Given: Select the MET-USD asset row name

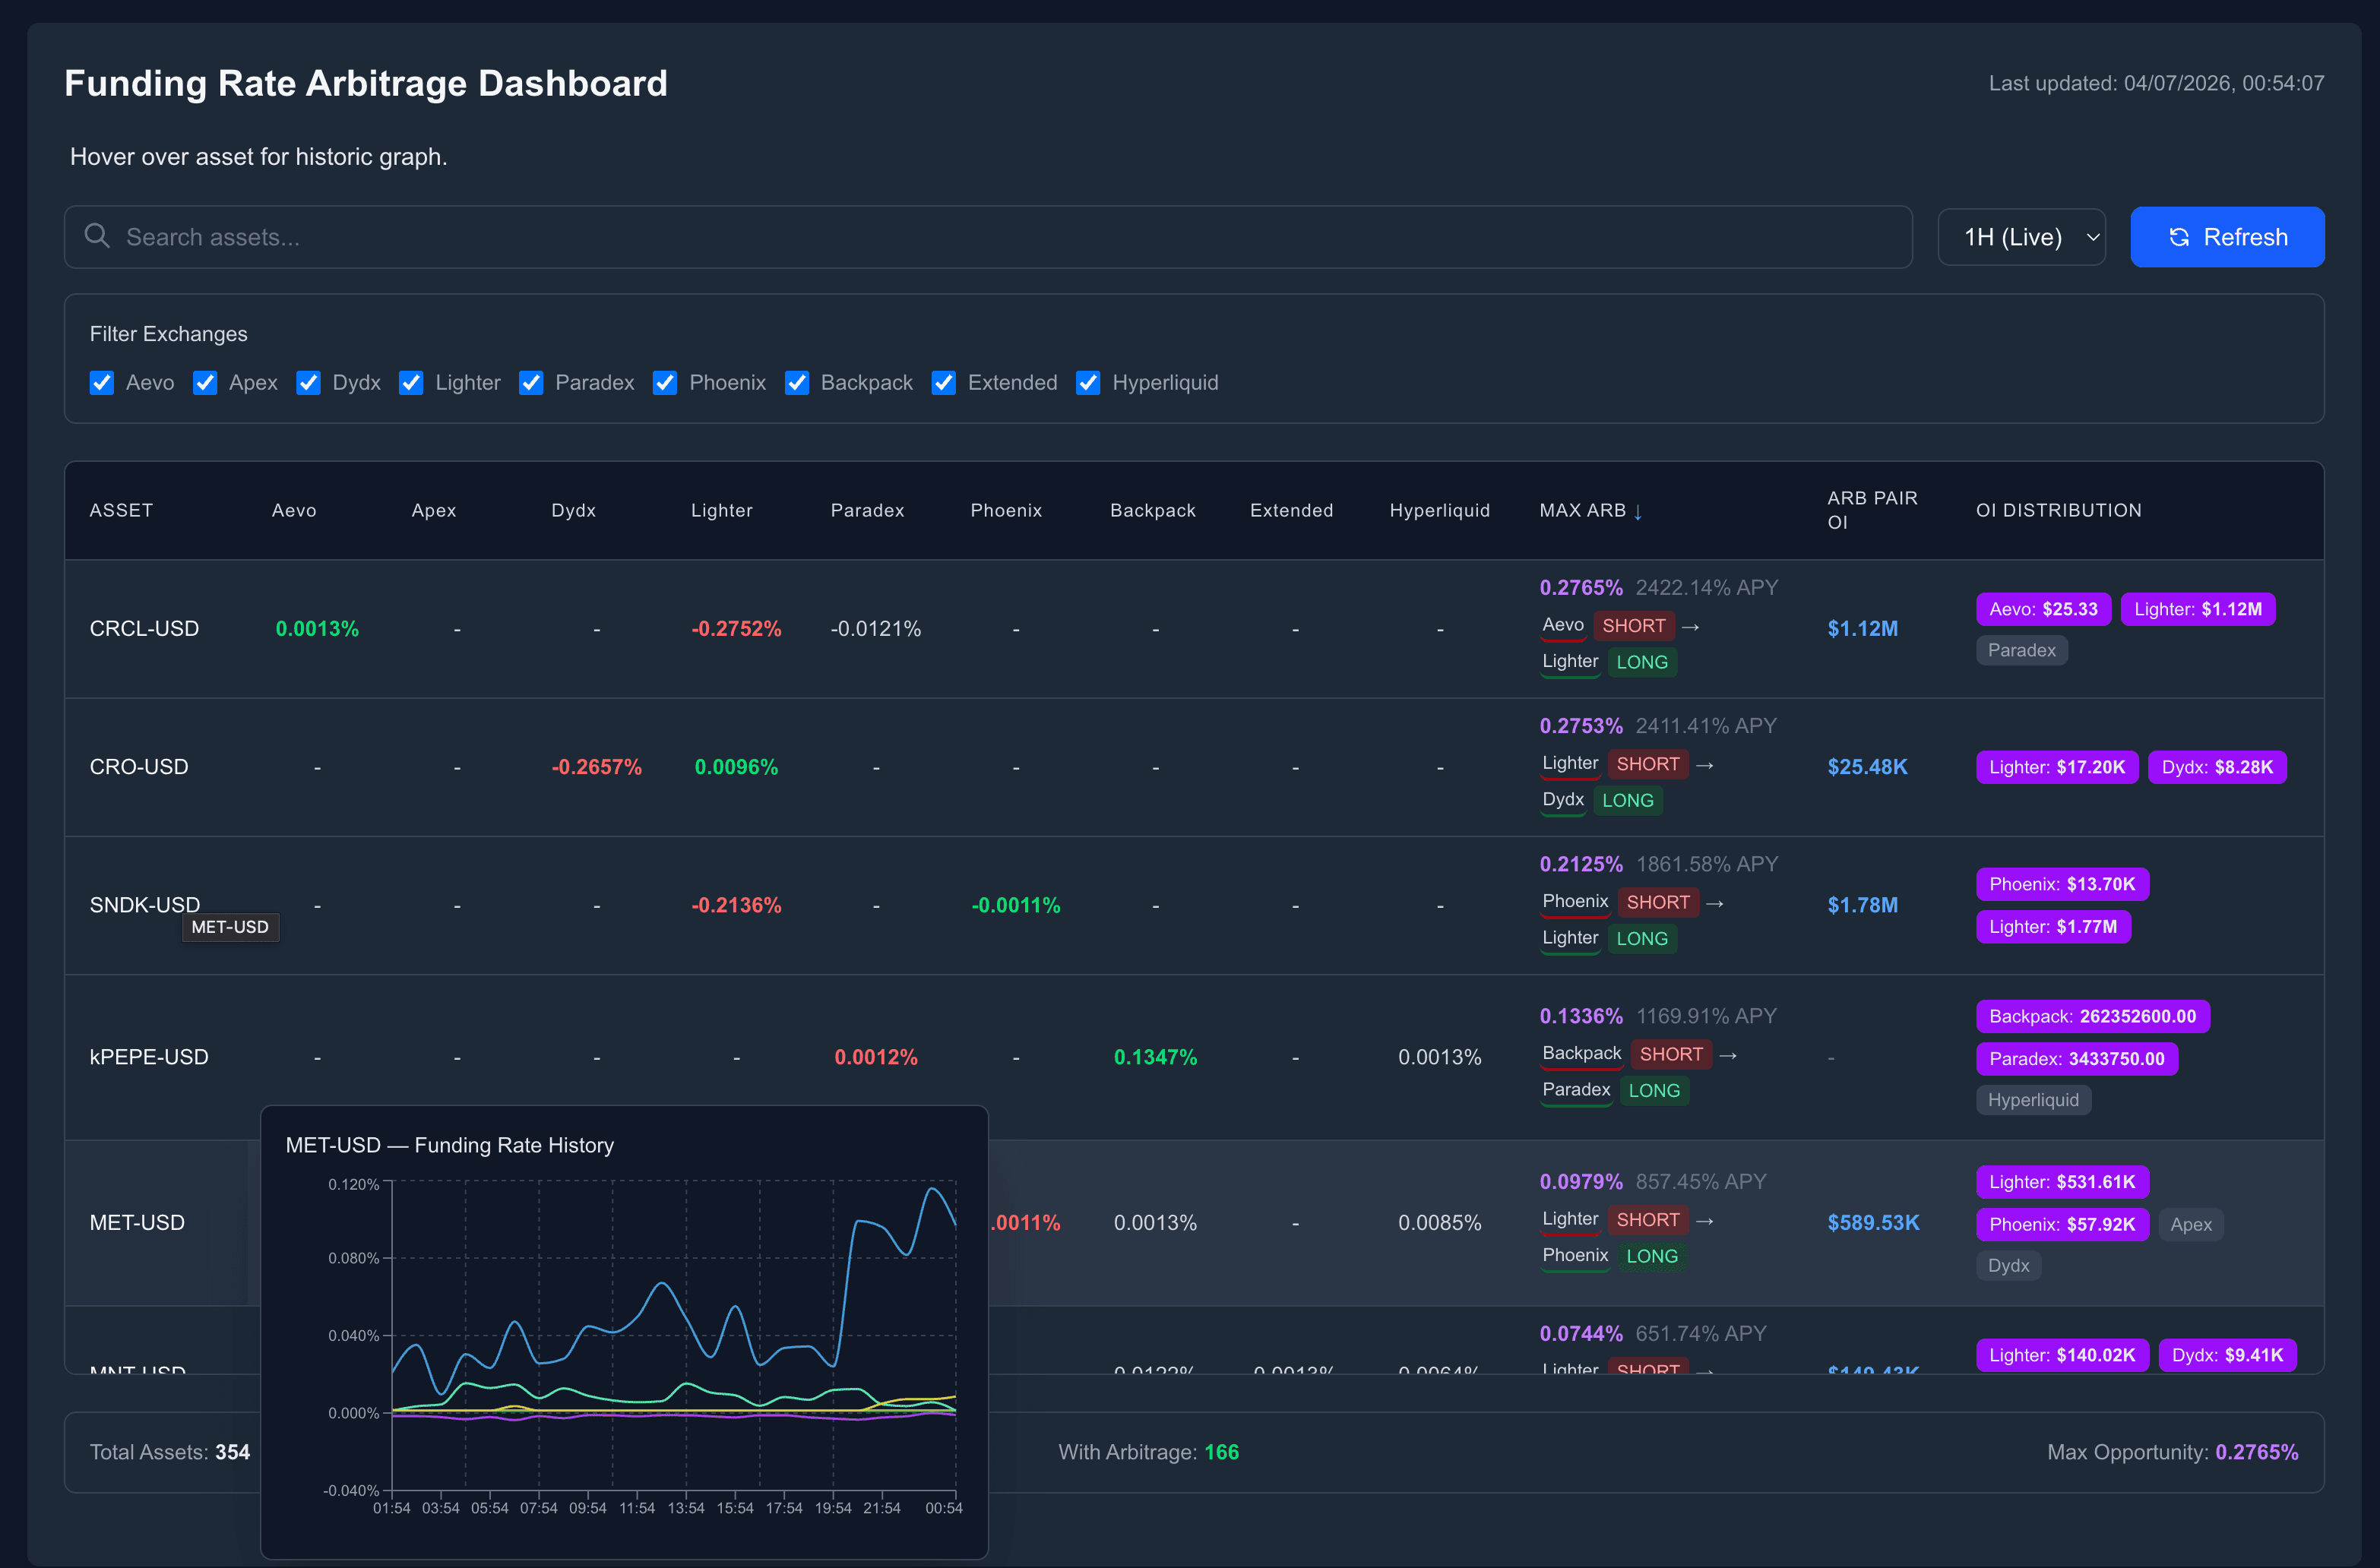Looking at the screenshot, I should [x=137, y=1222].
